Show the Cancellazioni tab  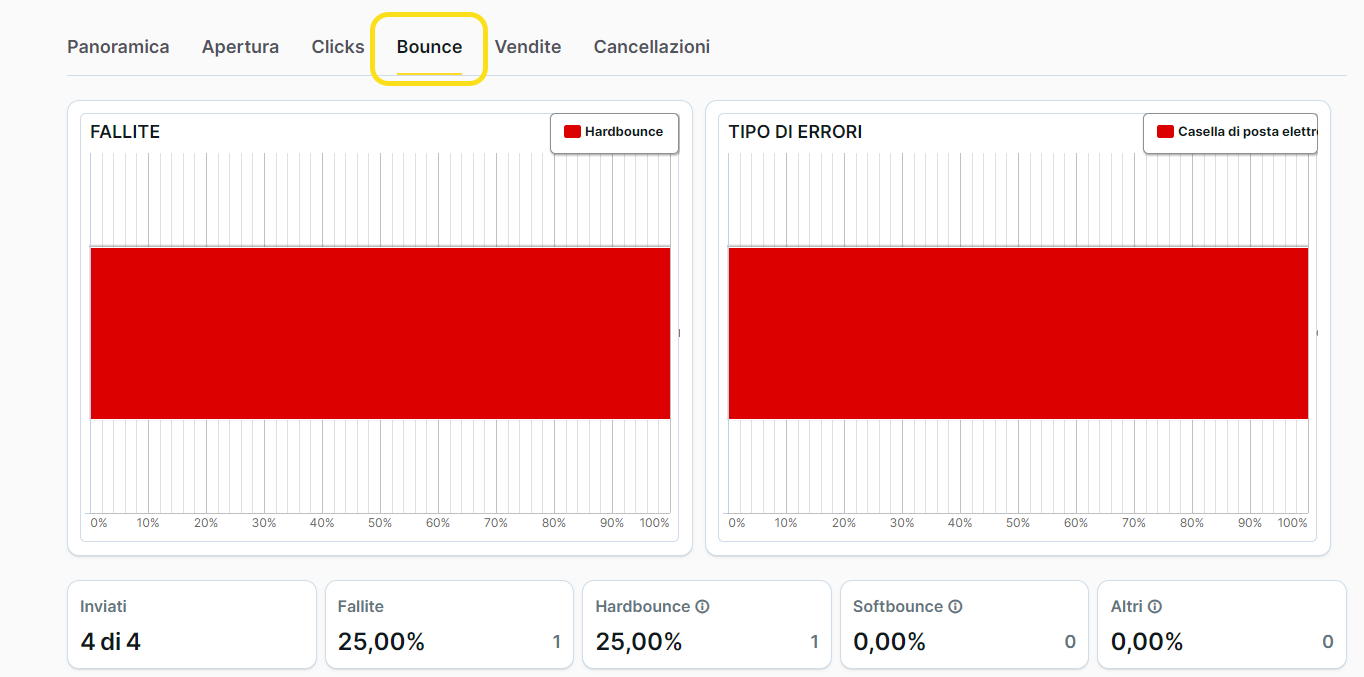tap(652, 47)
